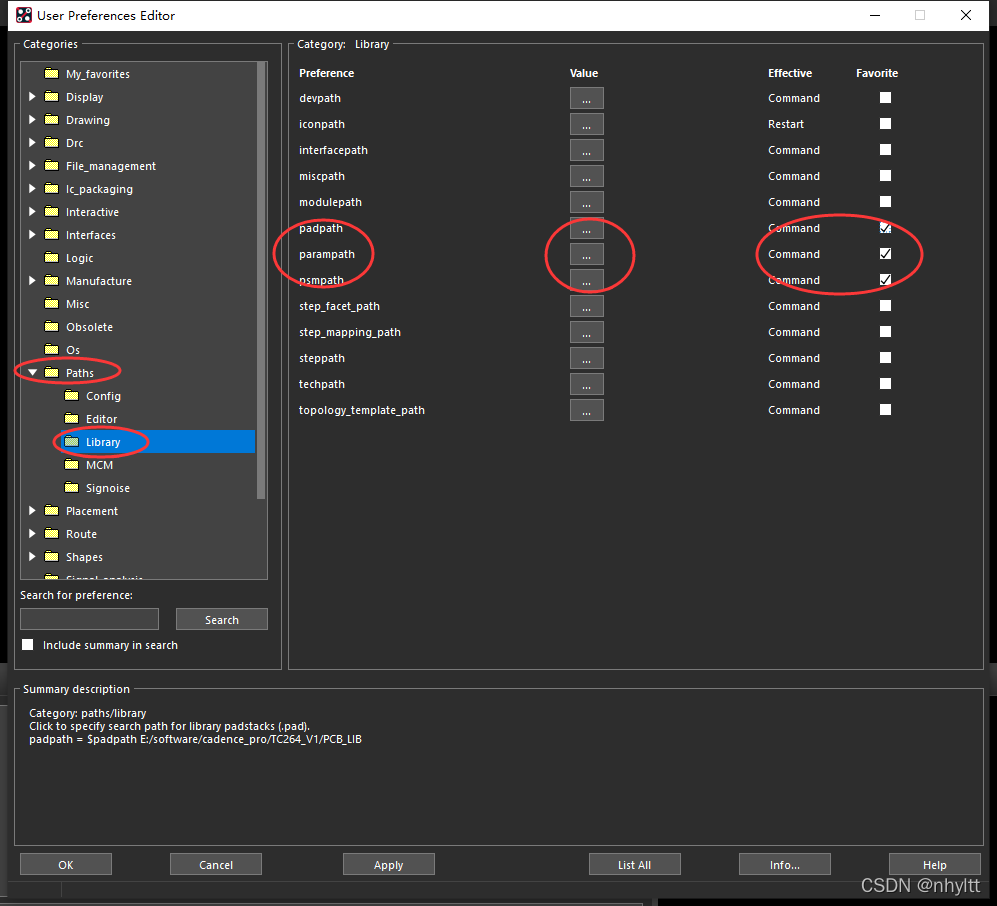The image size is (997, 906).
Task: Click the Apply button
Action: 388,865
